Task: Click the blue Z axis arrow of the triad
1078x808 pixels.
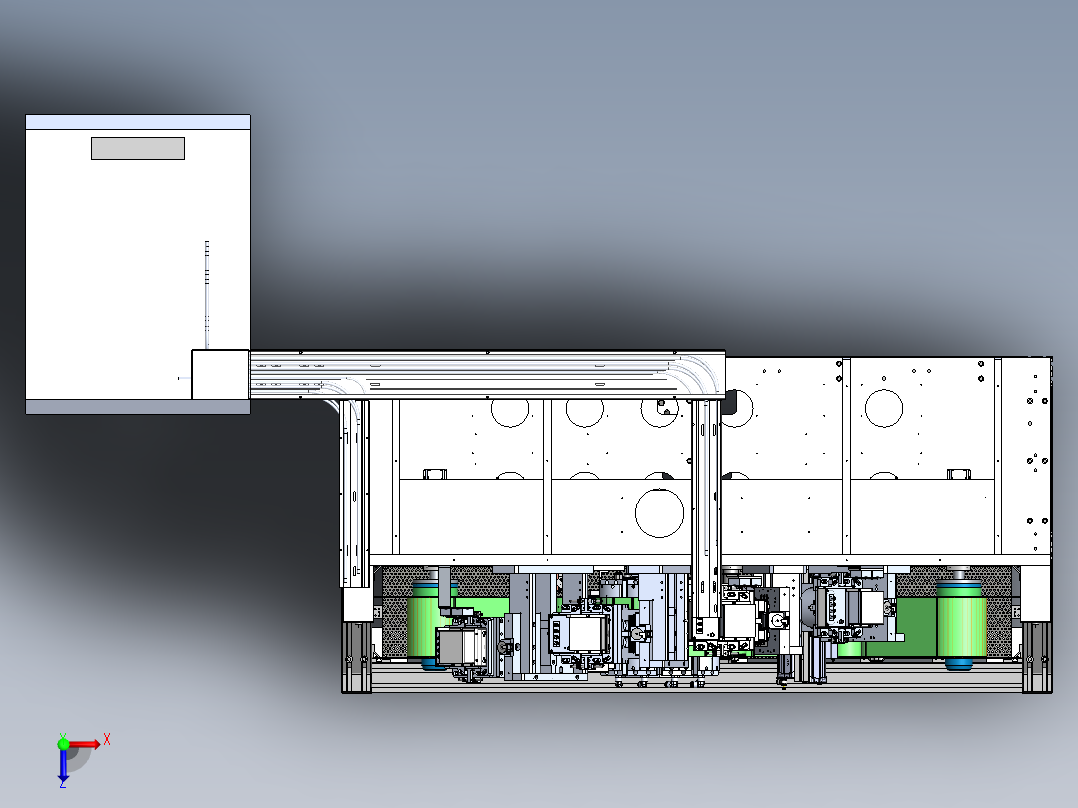Action: (x=63, y=765)
